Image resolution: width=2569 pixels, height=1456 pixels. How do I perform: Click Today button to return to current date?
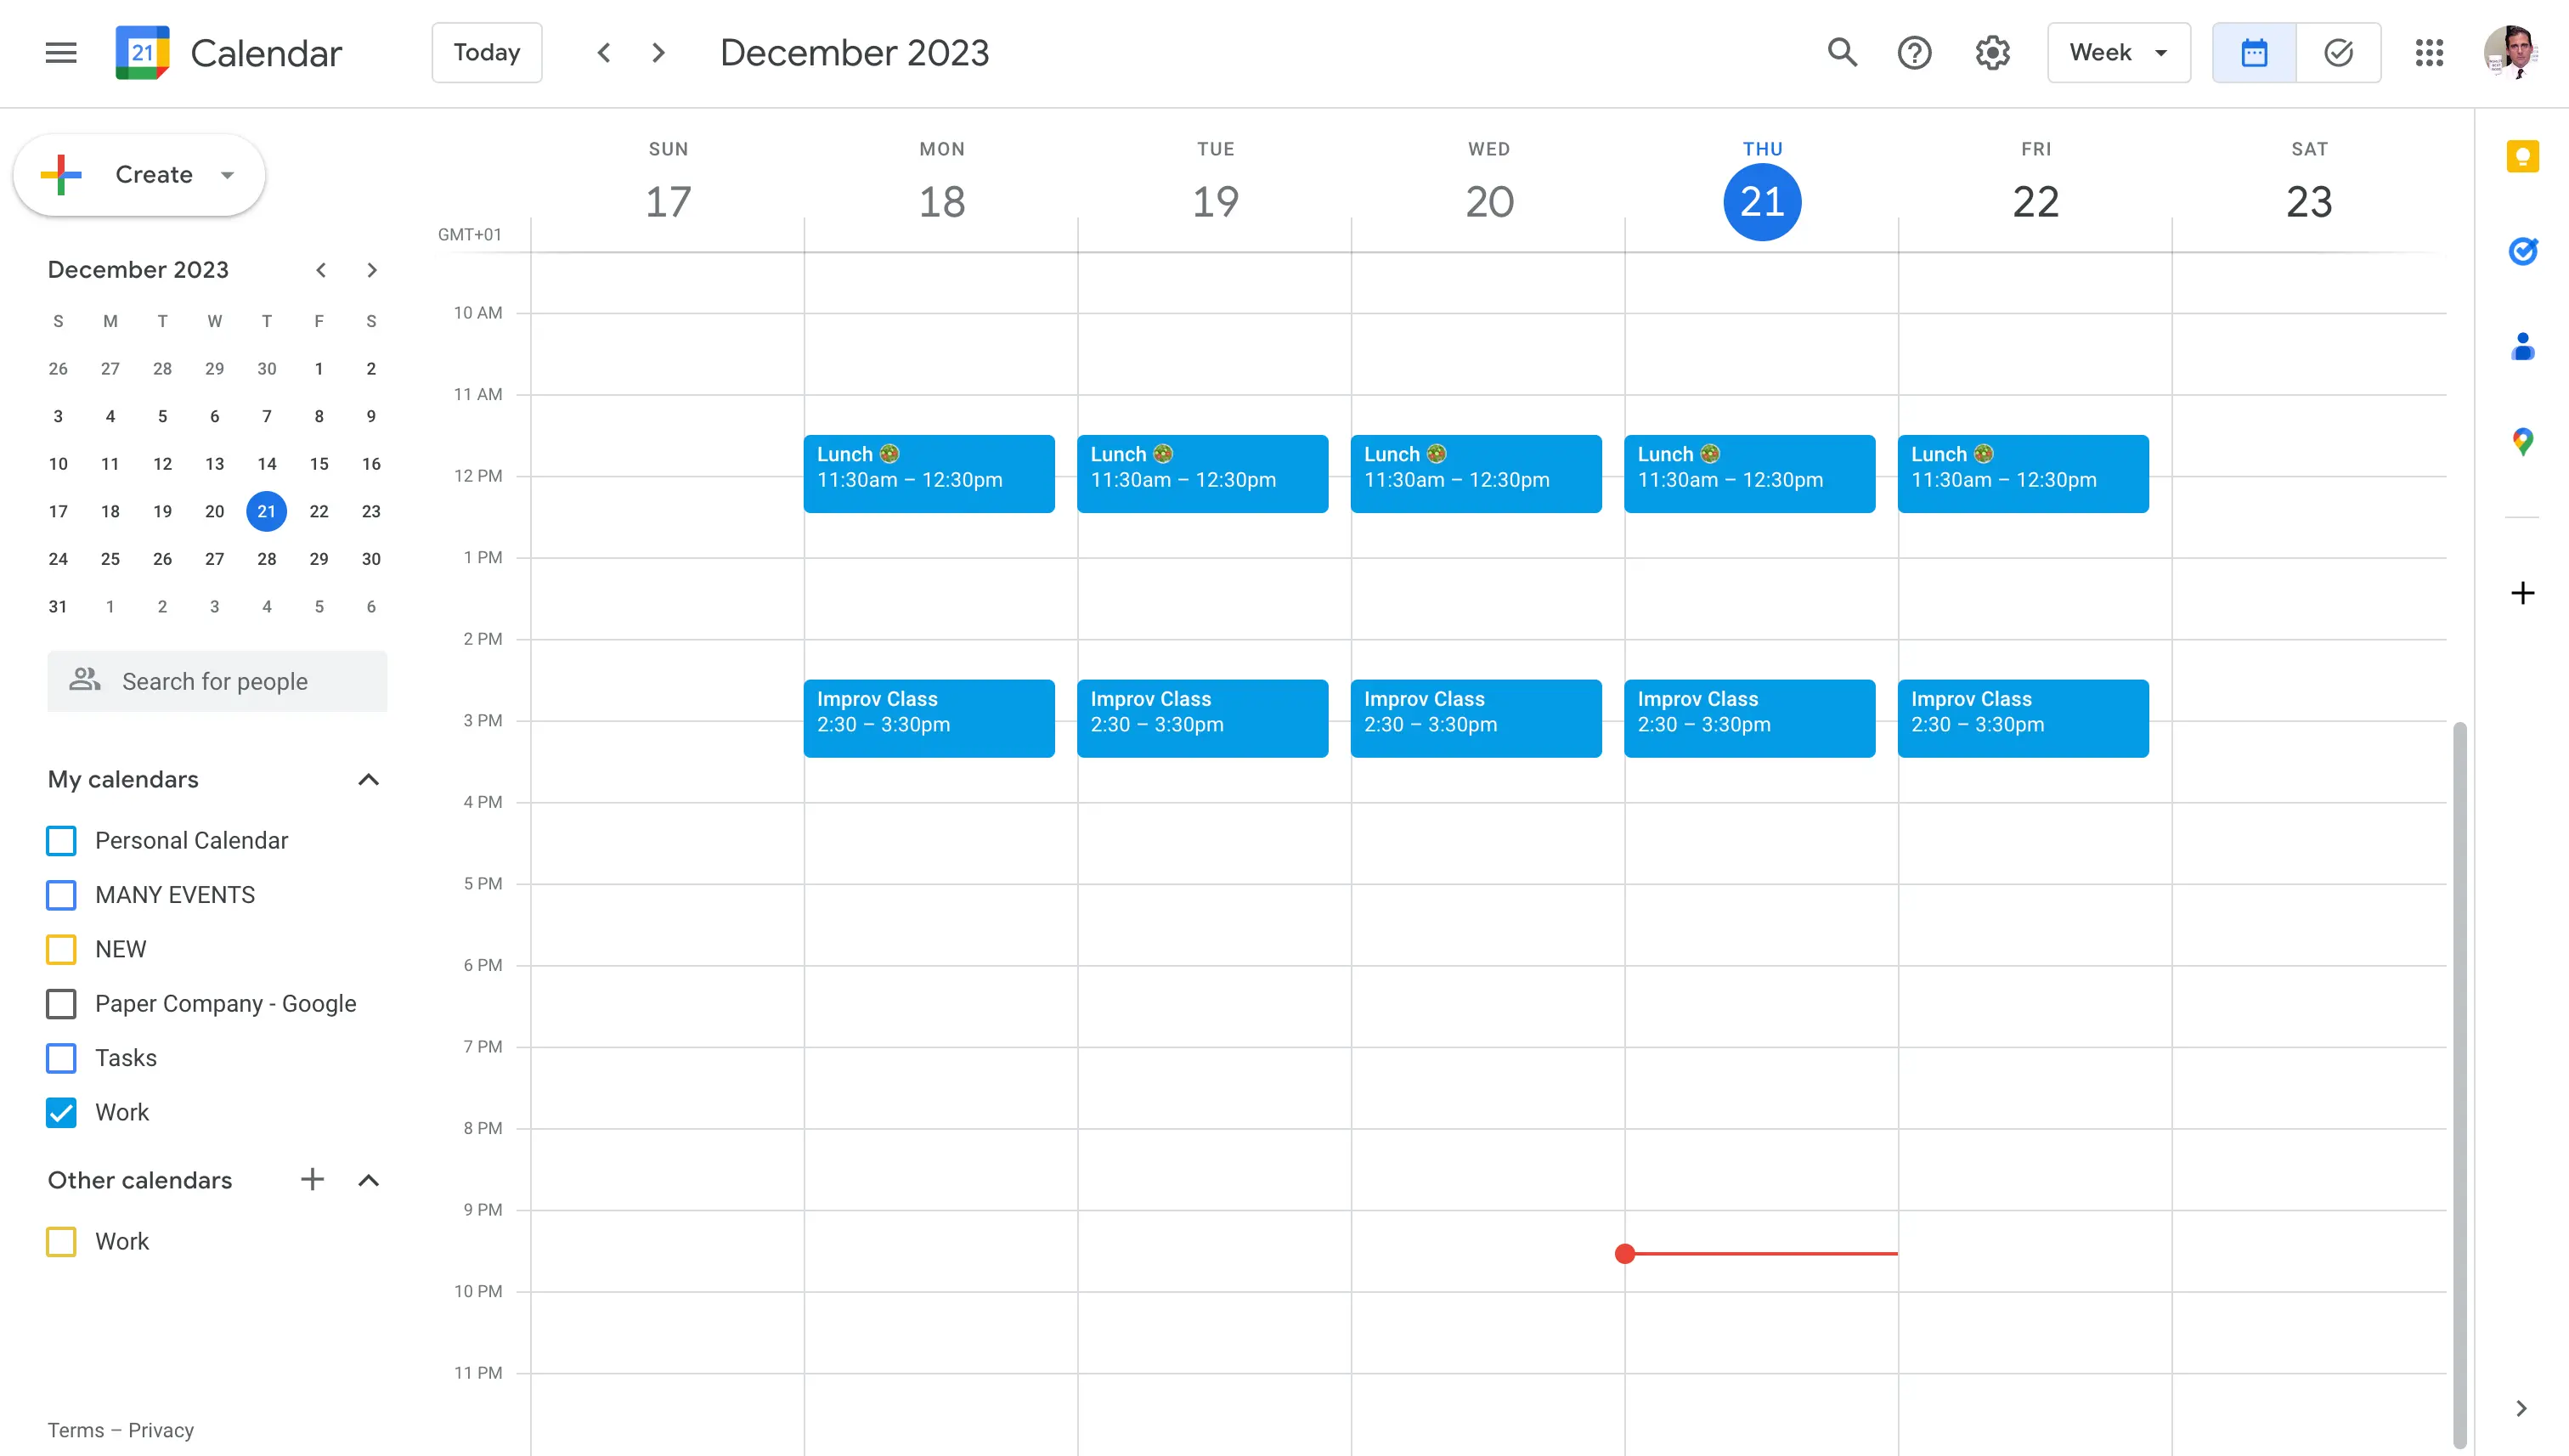point(485,53)
